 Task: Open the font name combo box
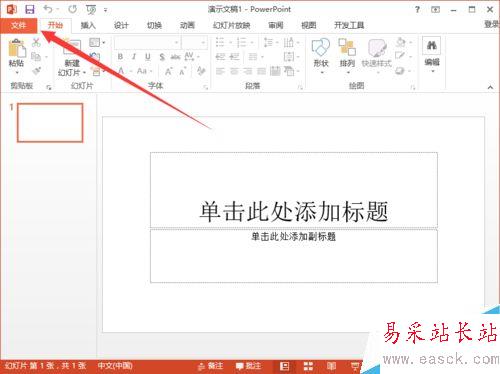pos(147,43)
